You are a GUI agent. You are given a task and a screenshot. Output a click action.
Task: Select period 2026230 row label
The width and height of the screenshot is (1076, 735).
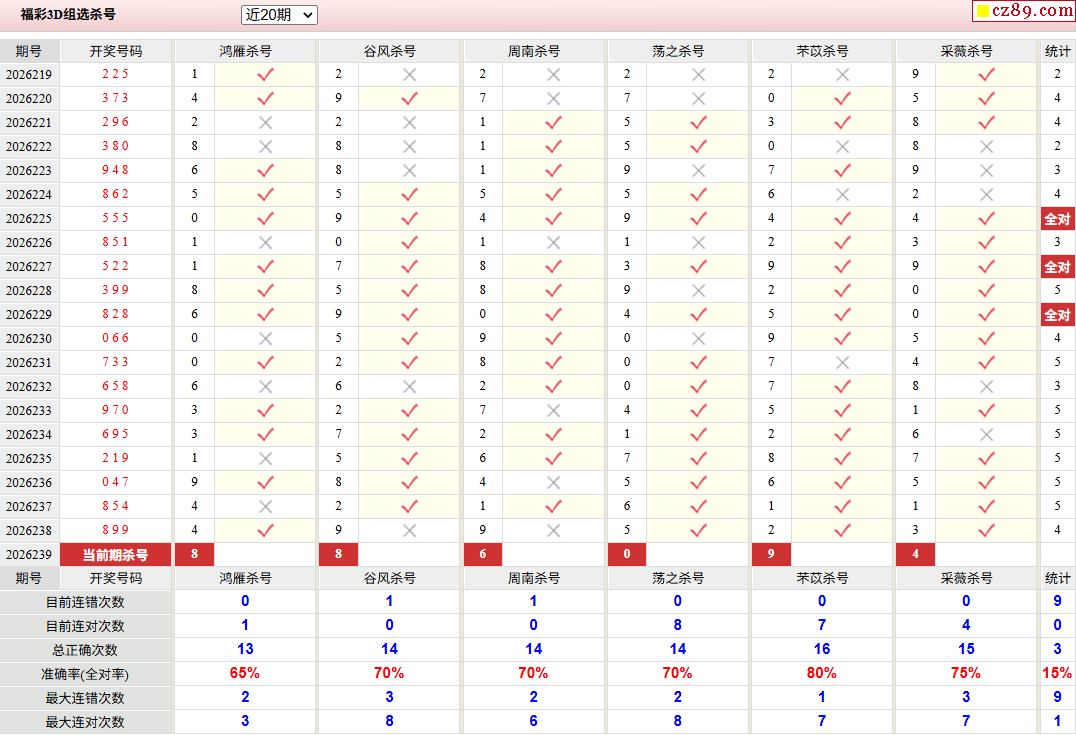pyautogui.click(x=29, y=338)
